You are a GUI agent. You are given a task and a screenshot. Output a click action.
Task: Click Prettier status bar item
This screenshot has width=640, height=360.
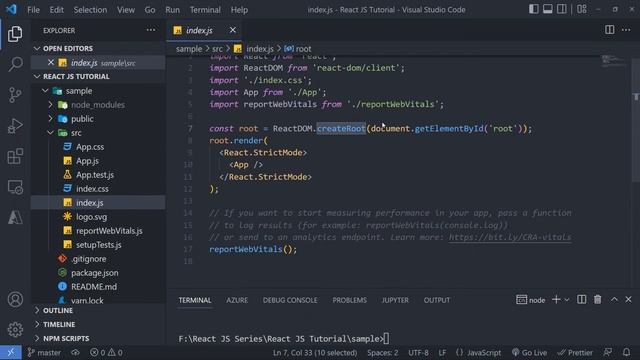point(575,352)
